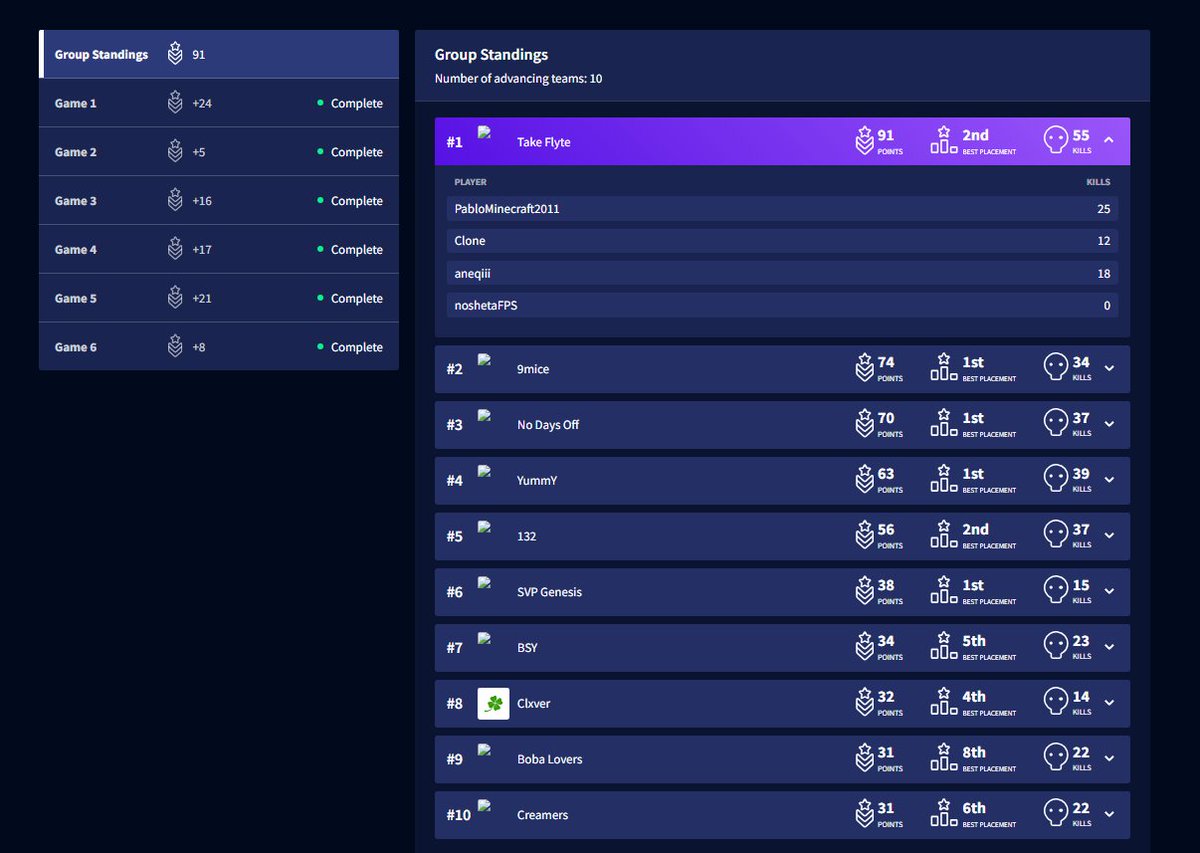Click the KILLS column header in player table

click(1098, 182)
